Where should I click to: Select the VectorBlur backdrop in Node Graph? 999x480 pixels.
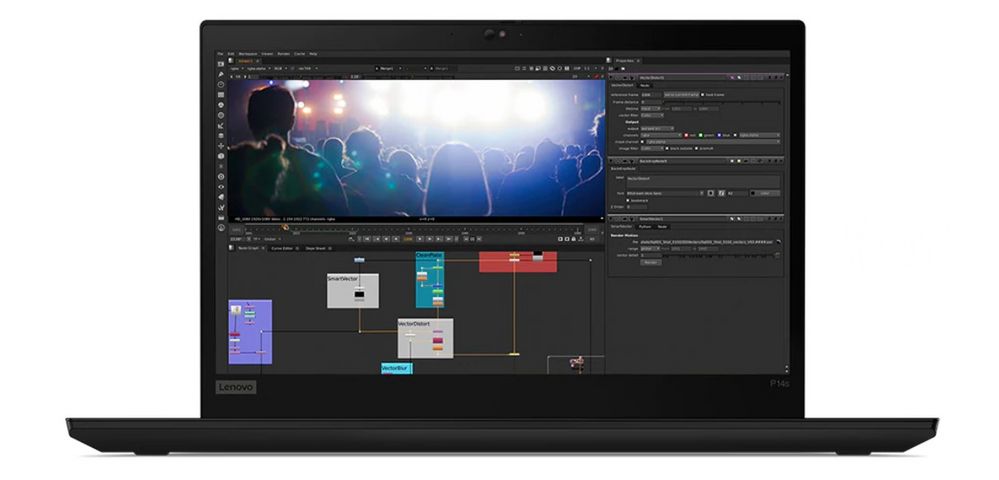coord(396,368)
